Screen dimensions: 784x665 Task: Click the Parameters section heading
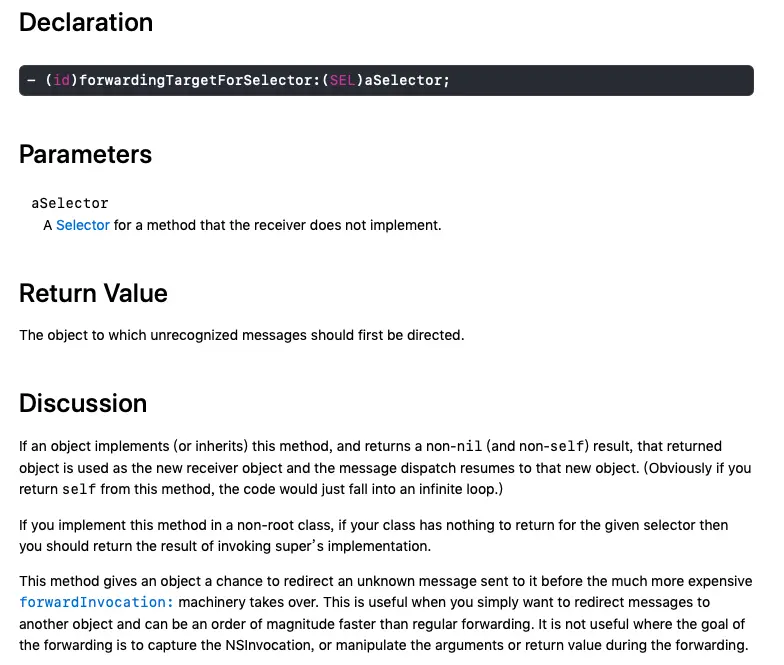86,154
